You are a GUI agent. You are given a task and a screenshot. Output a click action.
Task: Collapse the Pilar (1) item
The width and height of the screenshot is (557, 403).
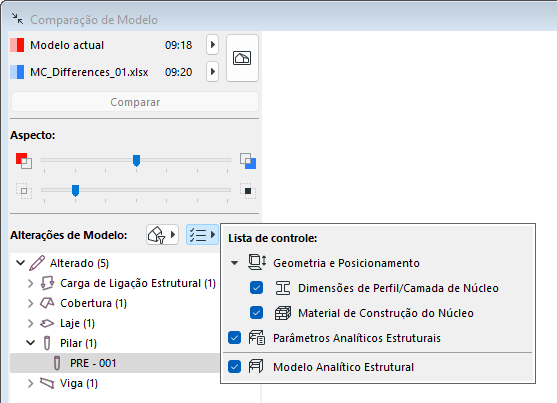[x=31, y=343]
